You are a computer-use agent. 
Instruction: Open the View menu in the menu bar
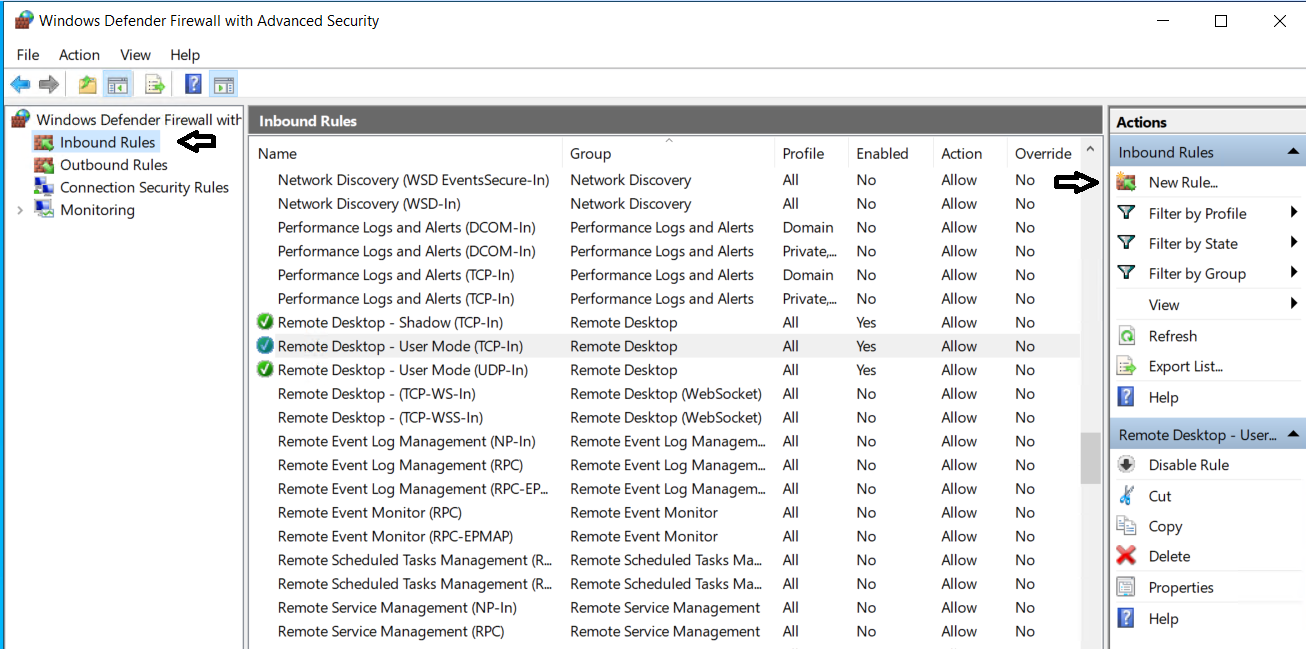point(135,55)
